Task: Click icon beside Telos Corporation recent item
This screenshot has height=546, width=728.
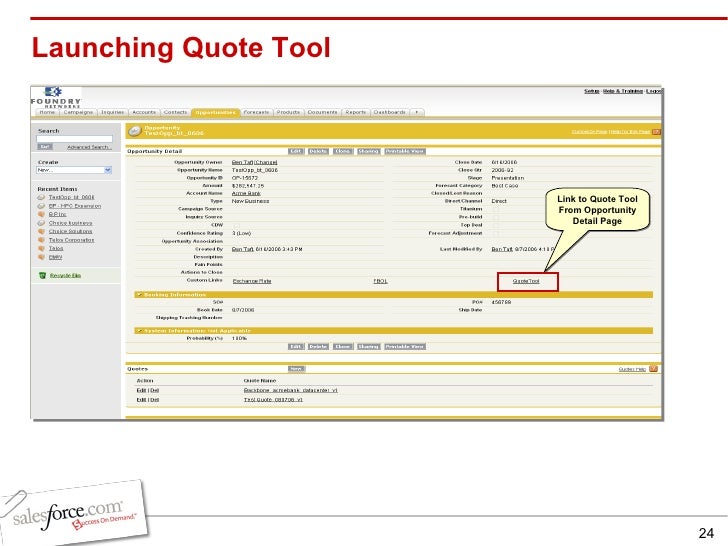Action: tap(41, 240)
